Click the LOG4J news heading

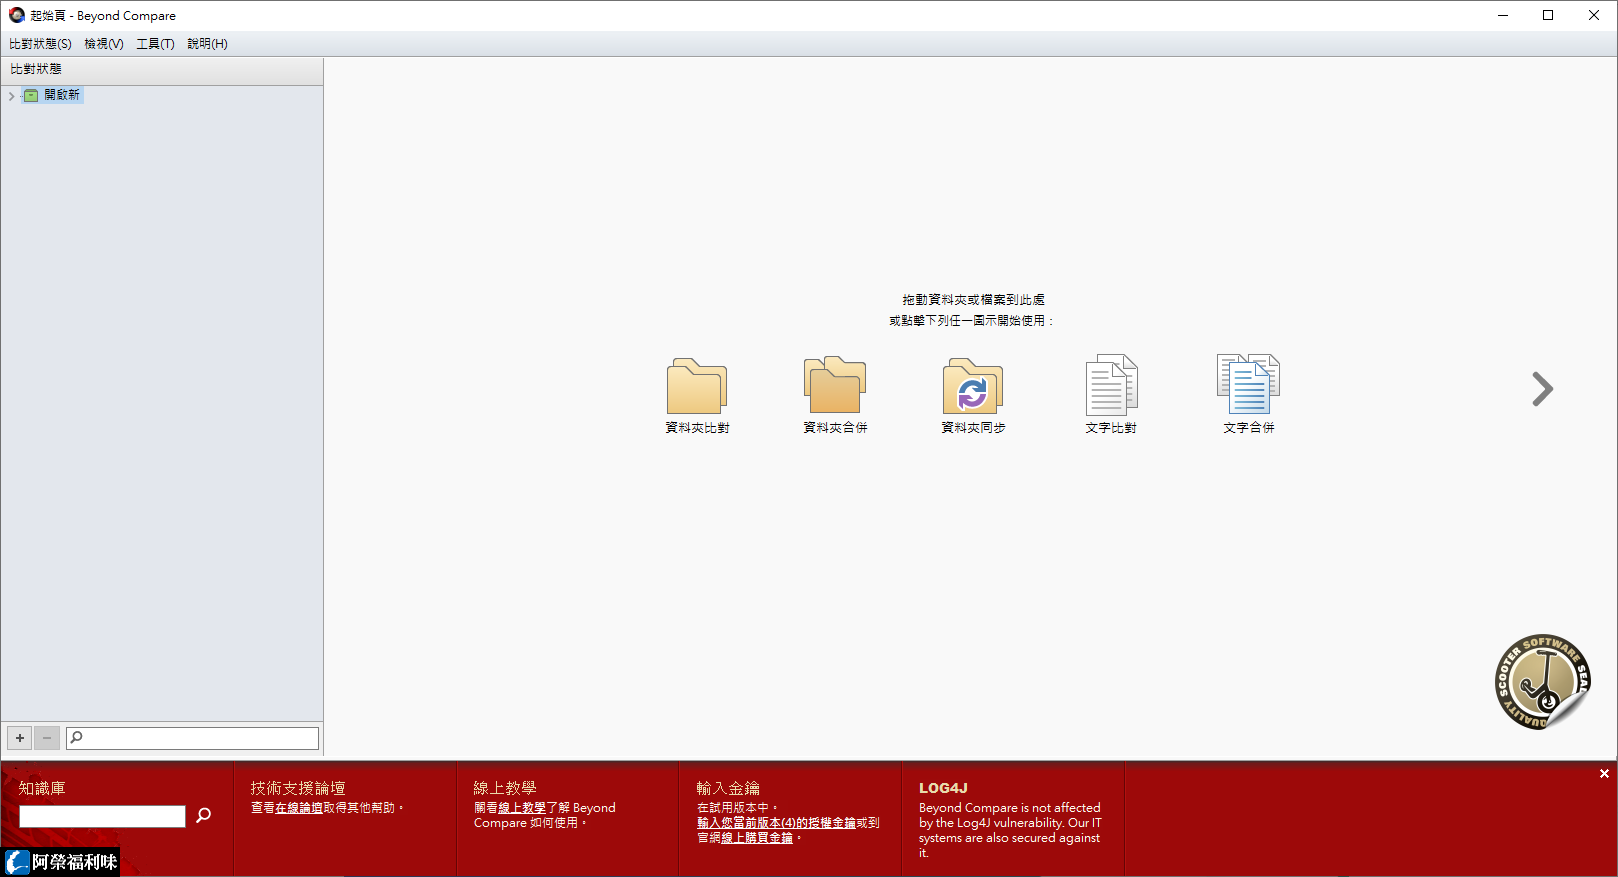(x=943, y=788)
